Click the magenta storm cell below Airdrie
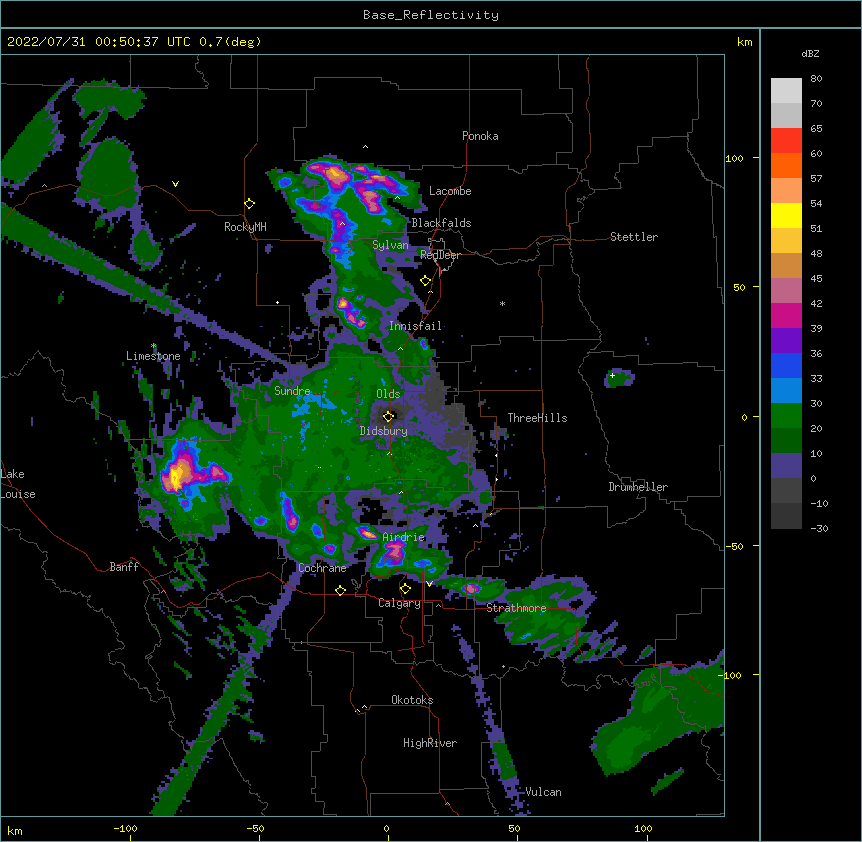The height and width of the screenshot is (842, 862). (x=394, y=552)
